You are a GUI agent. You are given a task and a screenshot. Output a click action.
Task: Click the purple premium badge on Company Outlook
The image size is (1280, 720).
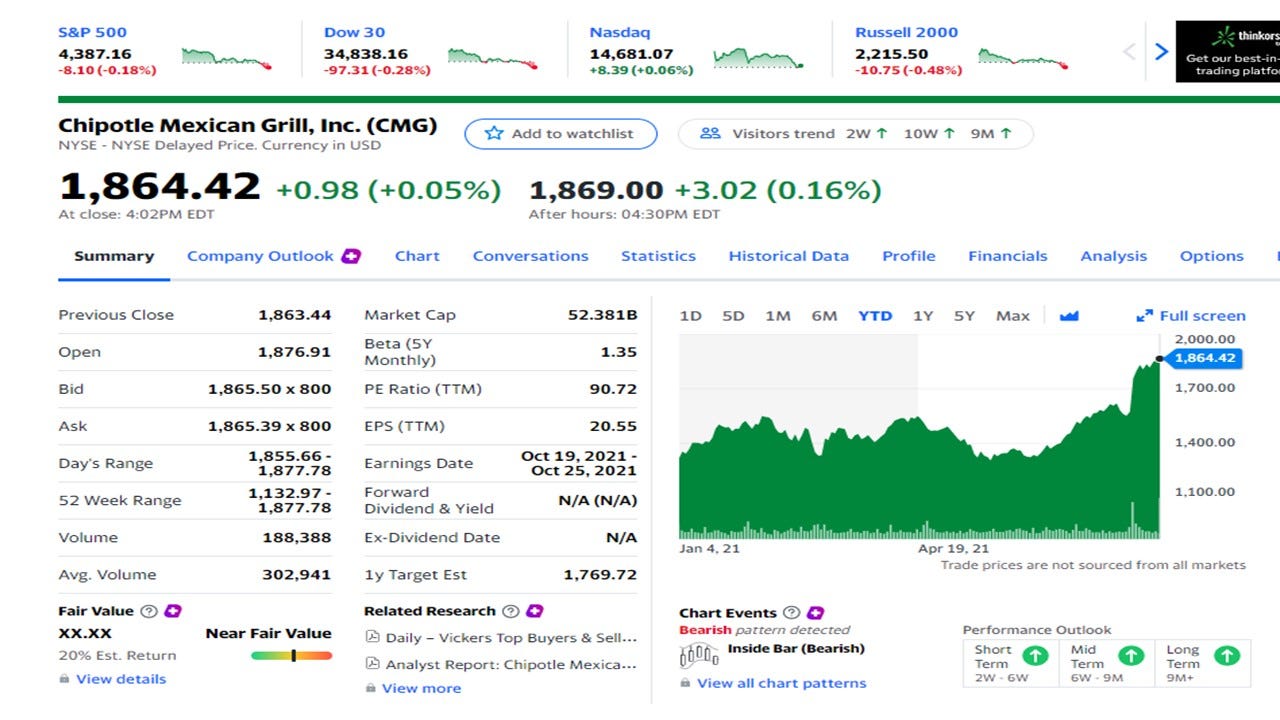[x=351, y=256]
